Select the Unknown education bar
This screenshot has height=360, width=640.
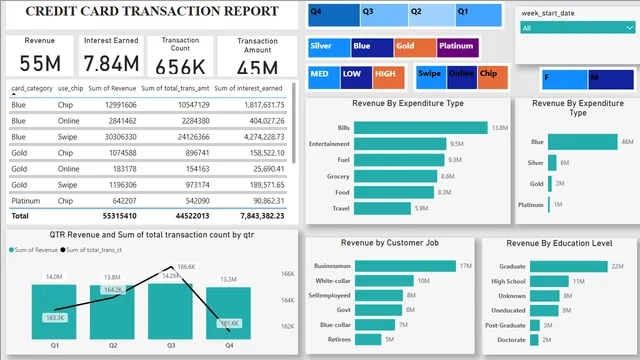coord(544,296)
